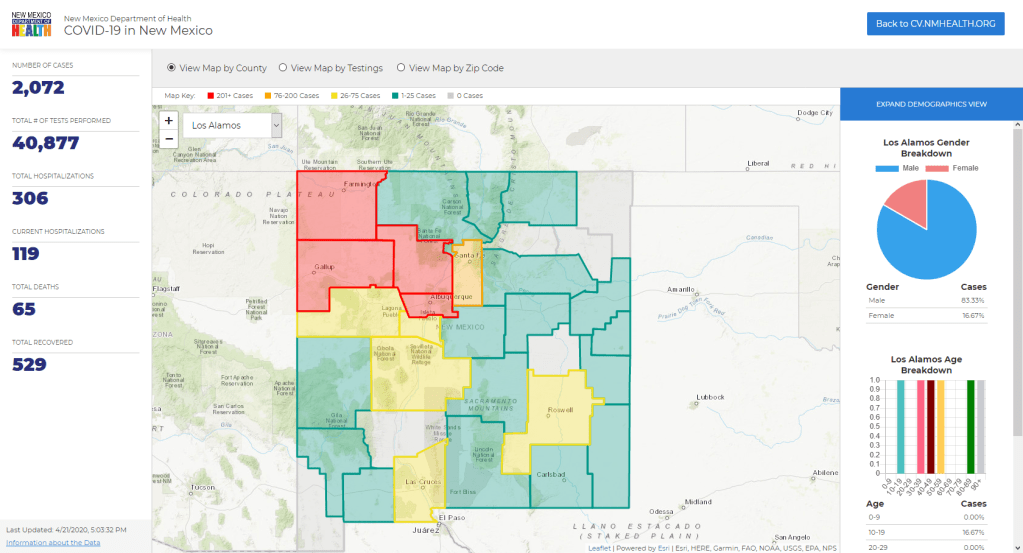Expand the demographics view panel

(931, 104)
